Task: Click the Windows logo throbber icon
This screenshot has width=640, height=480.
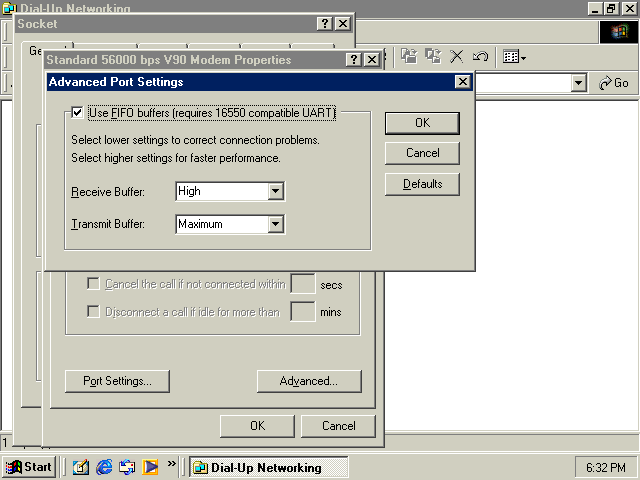Action: 619,32
